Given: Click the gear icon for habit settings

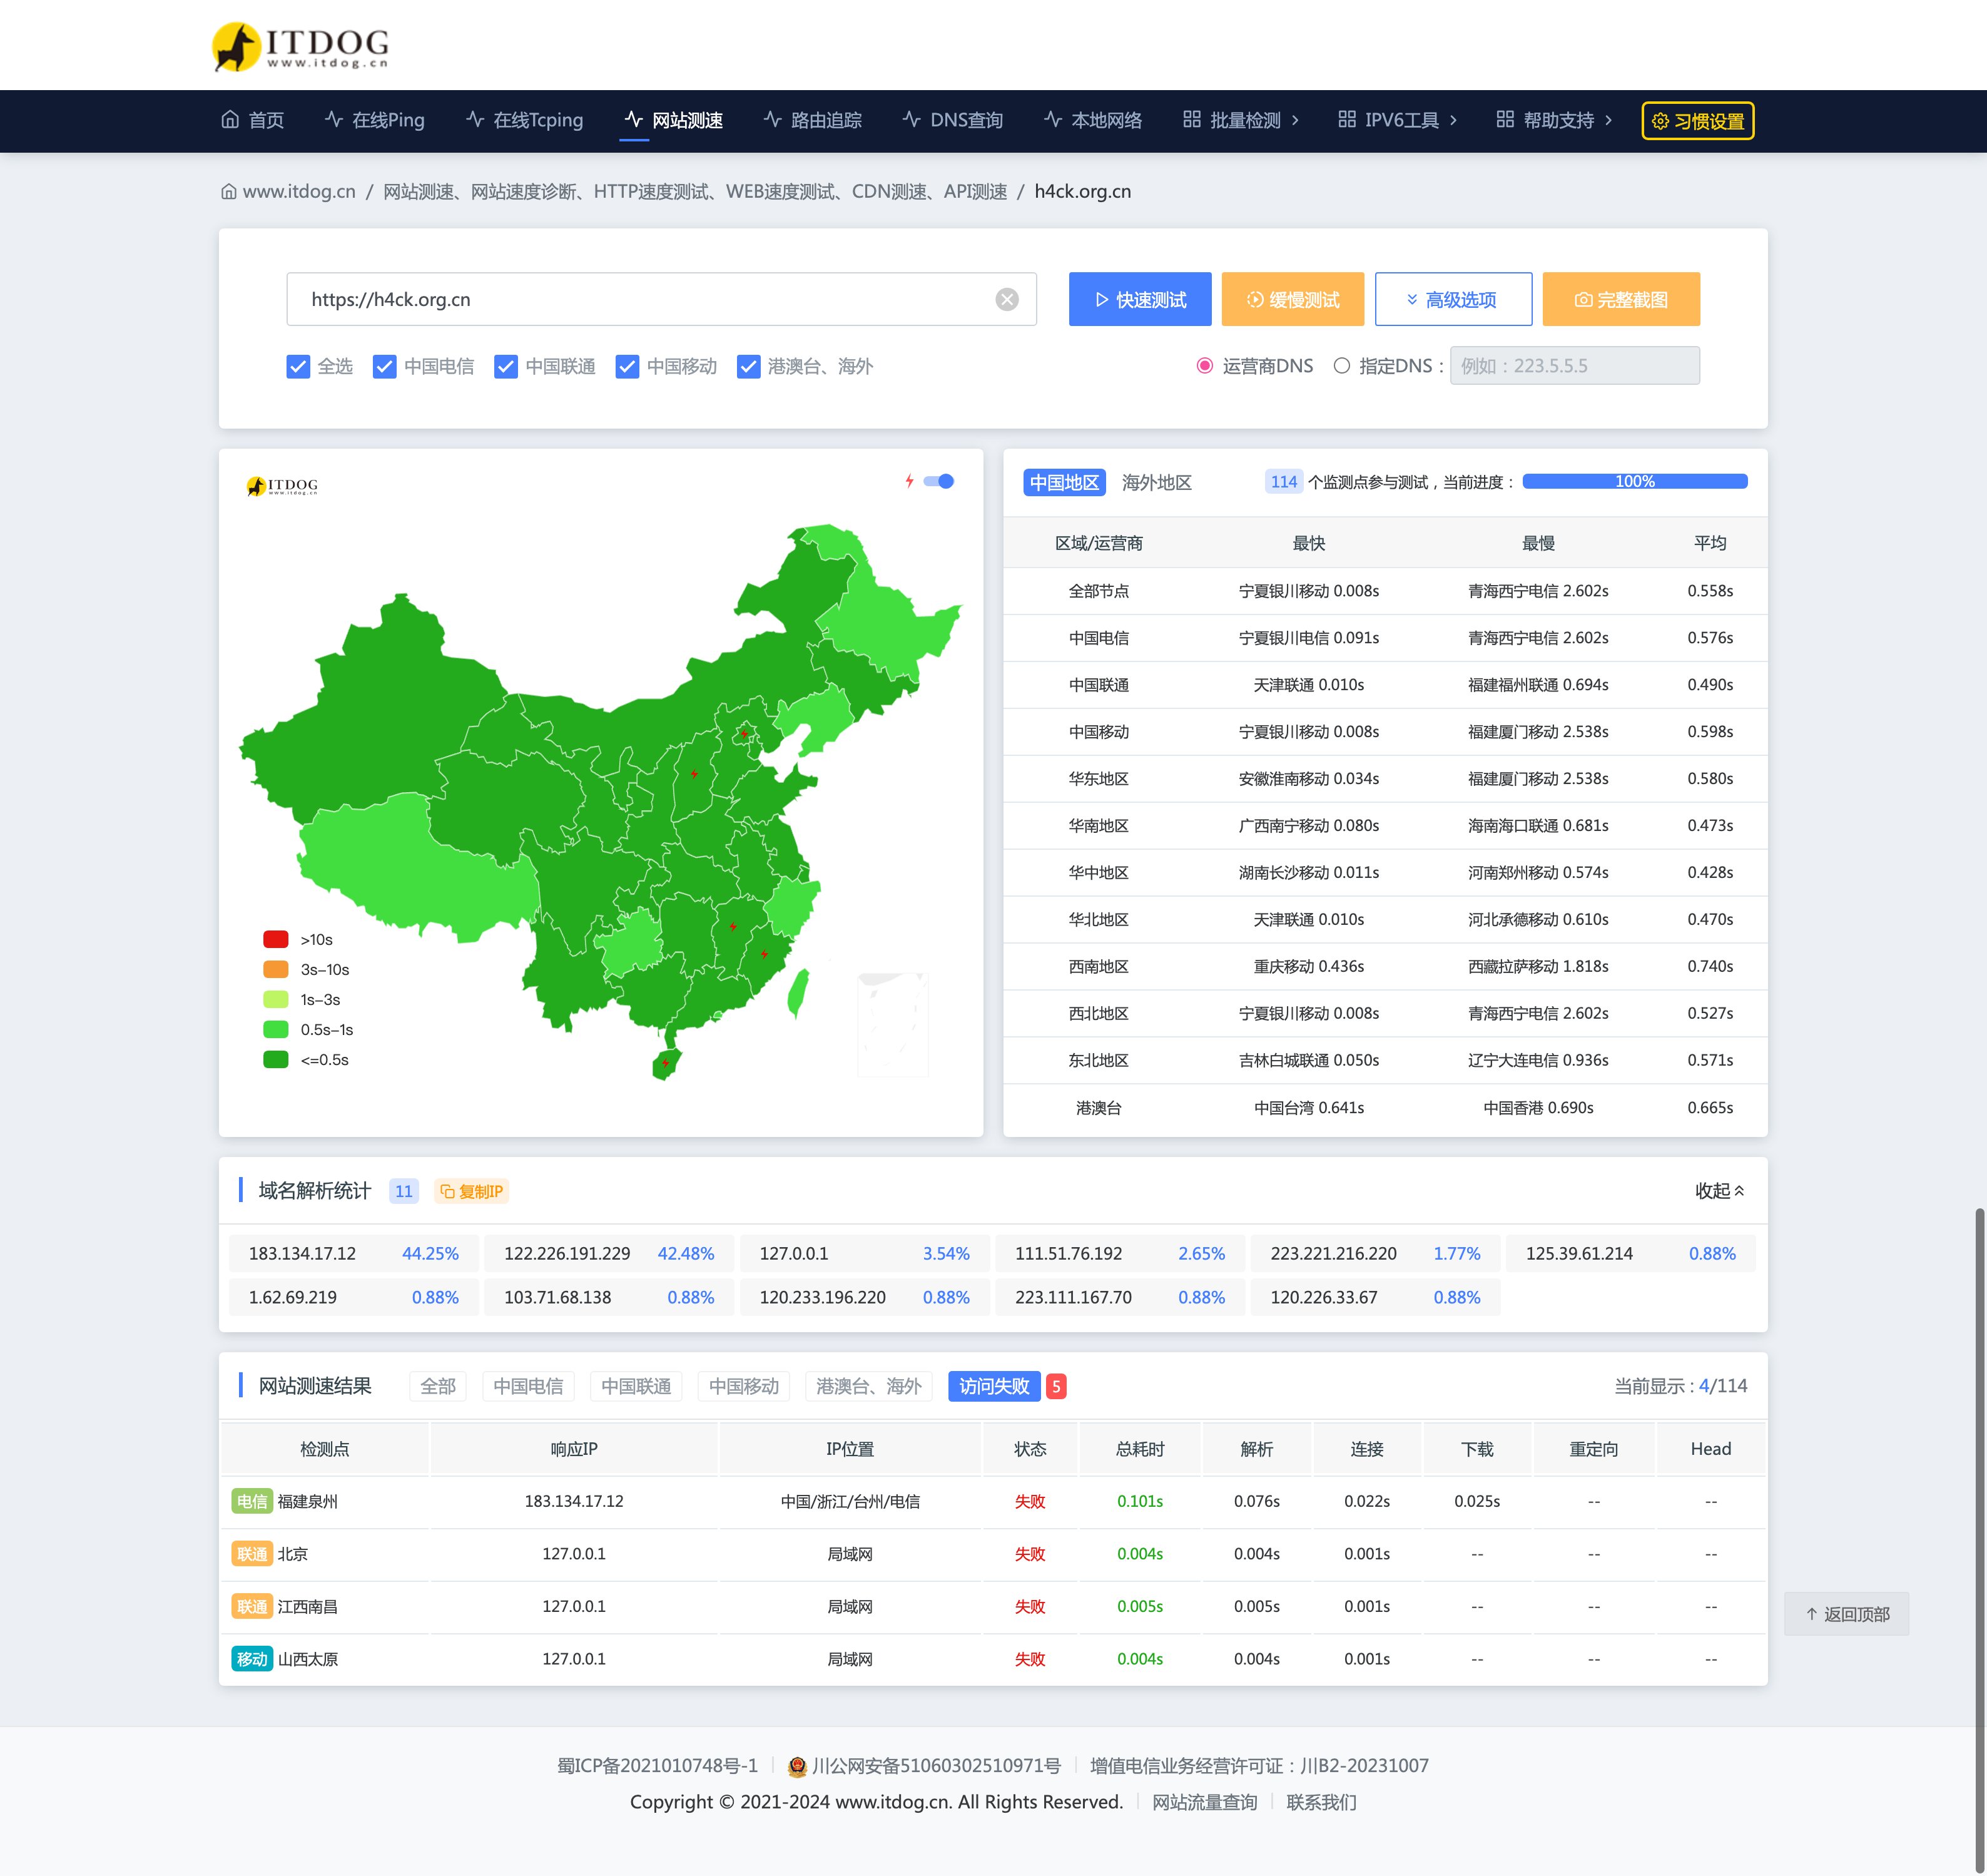Looking at the screenshot, I should click(x=1660, y=121).
